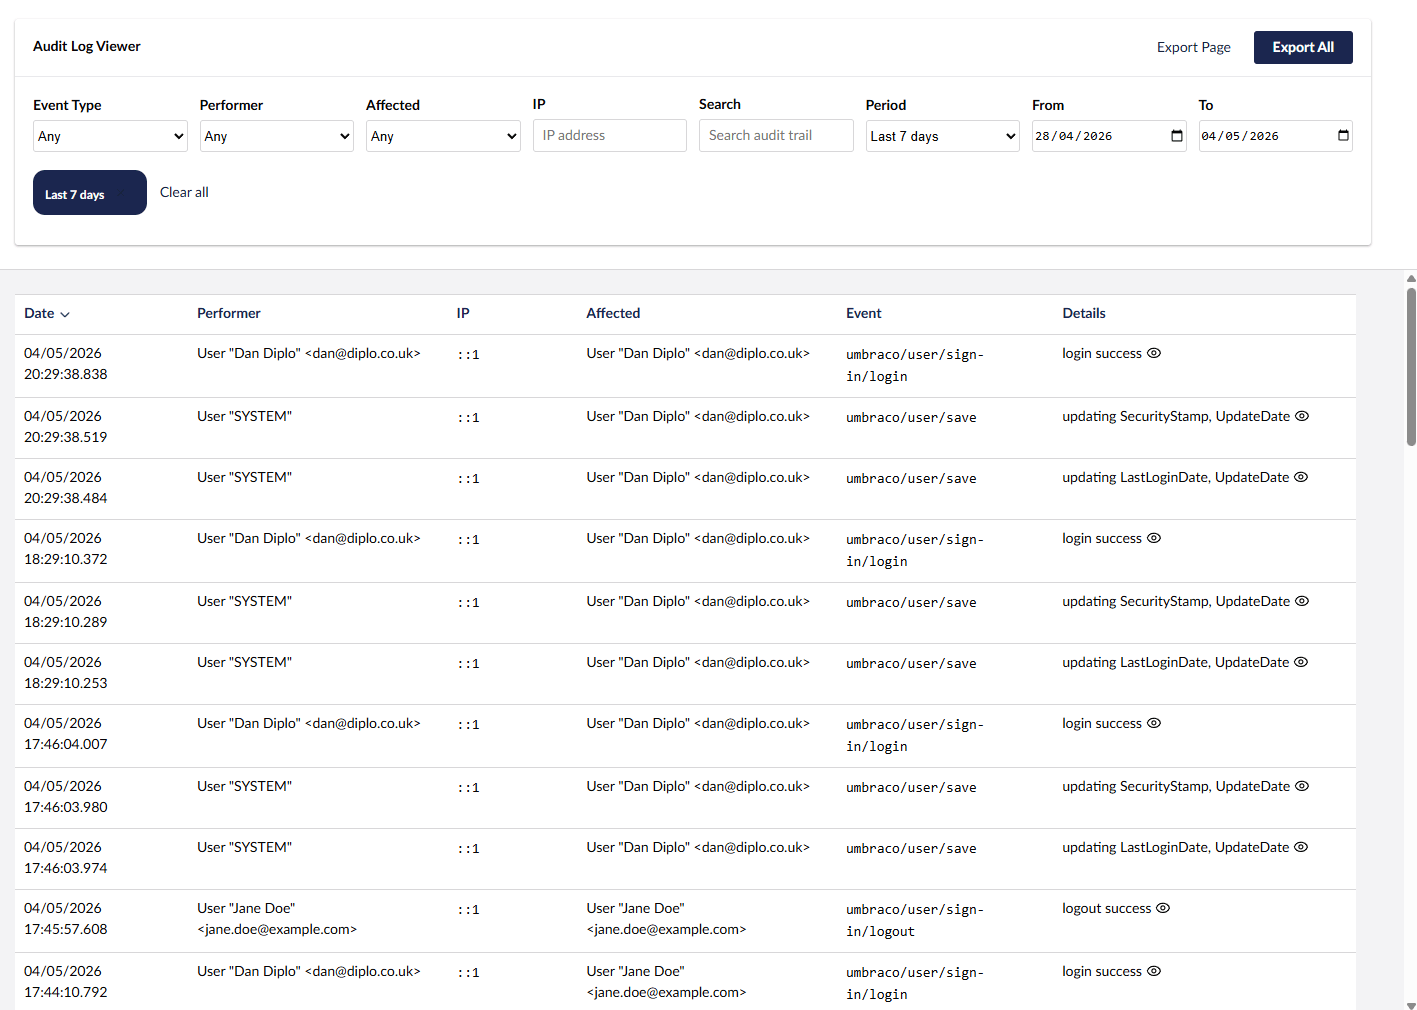
Task: Remove the Last 7 days filter chip
Action: [90, 193]
